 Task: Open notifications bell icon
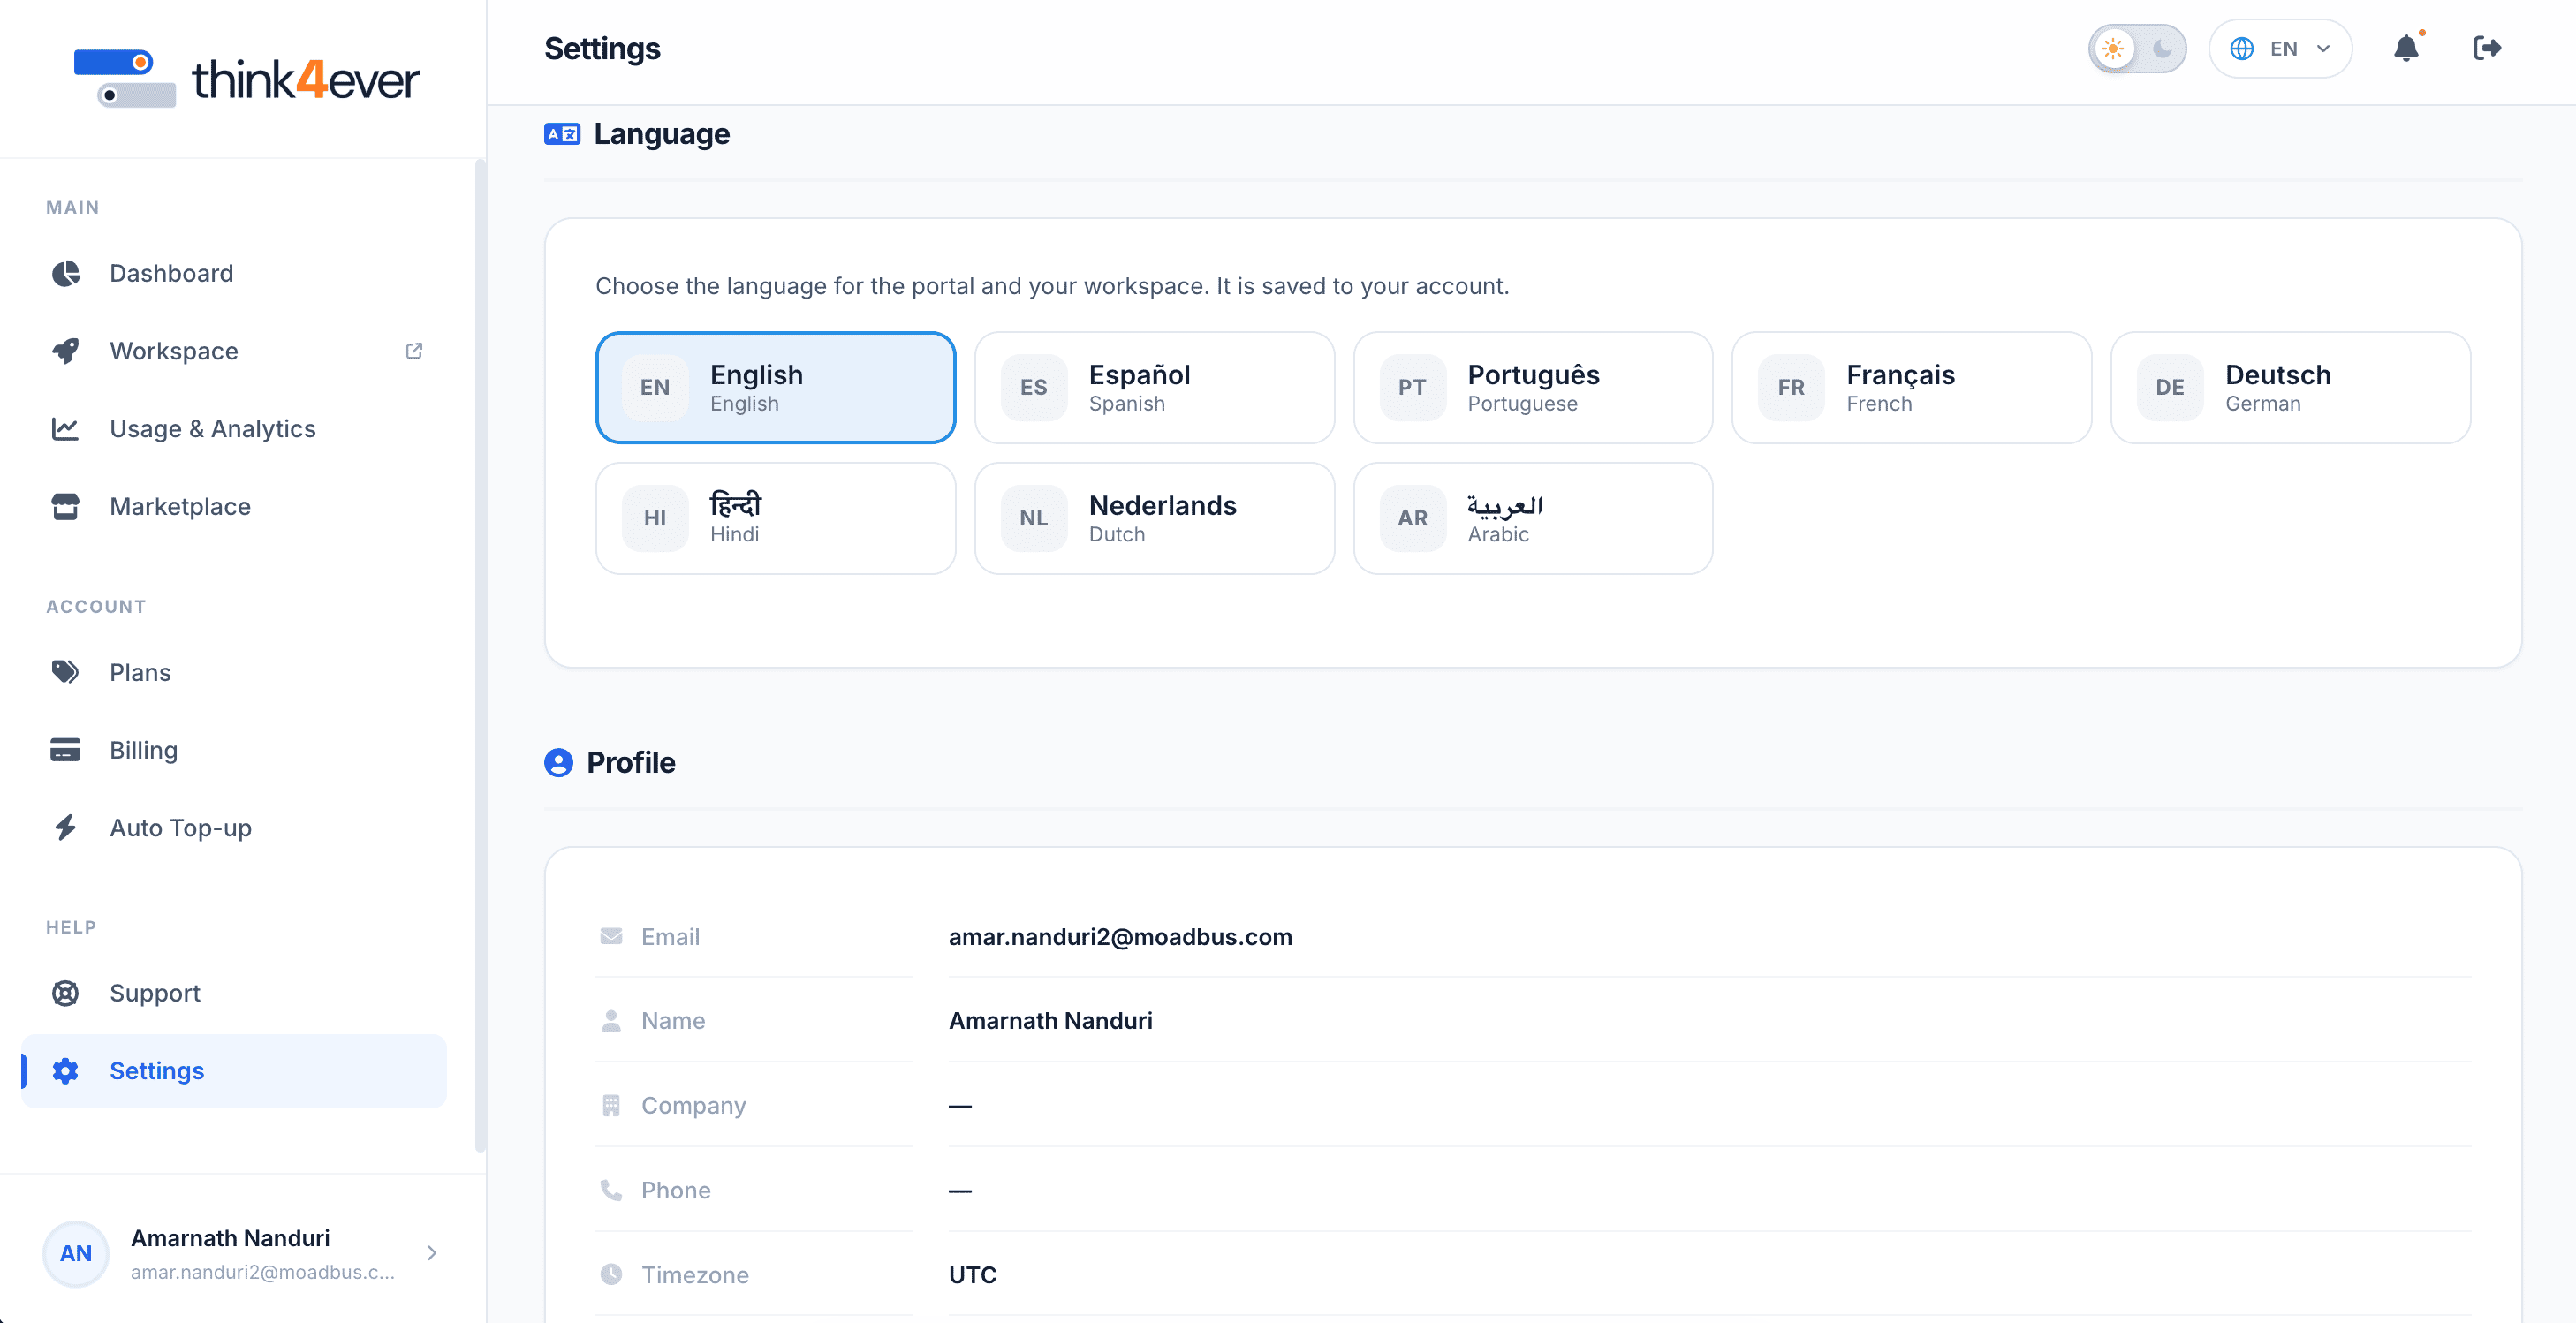coord(2406,48)
